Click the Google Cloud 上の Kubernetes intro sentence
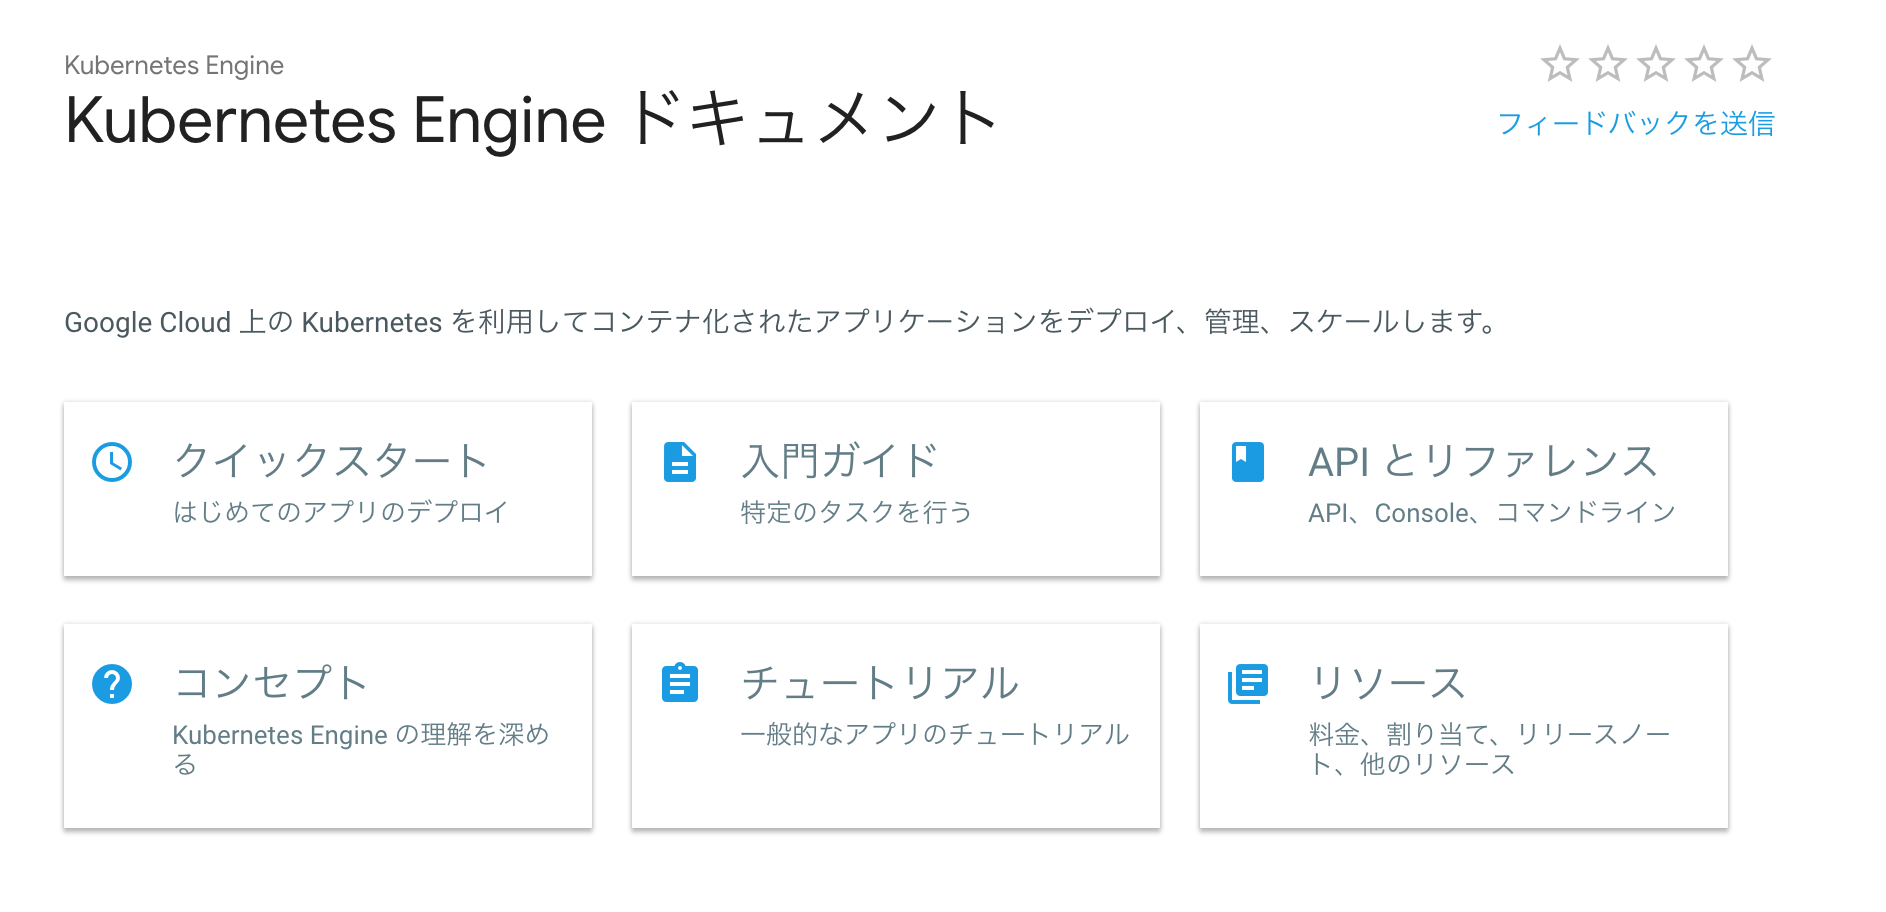 (781, 322)
